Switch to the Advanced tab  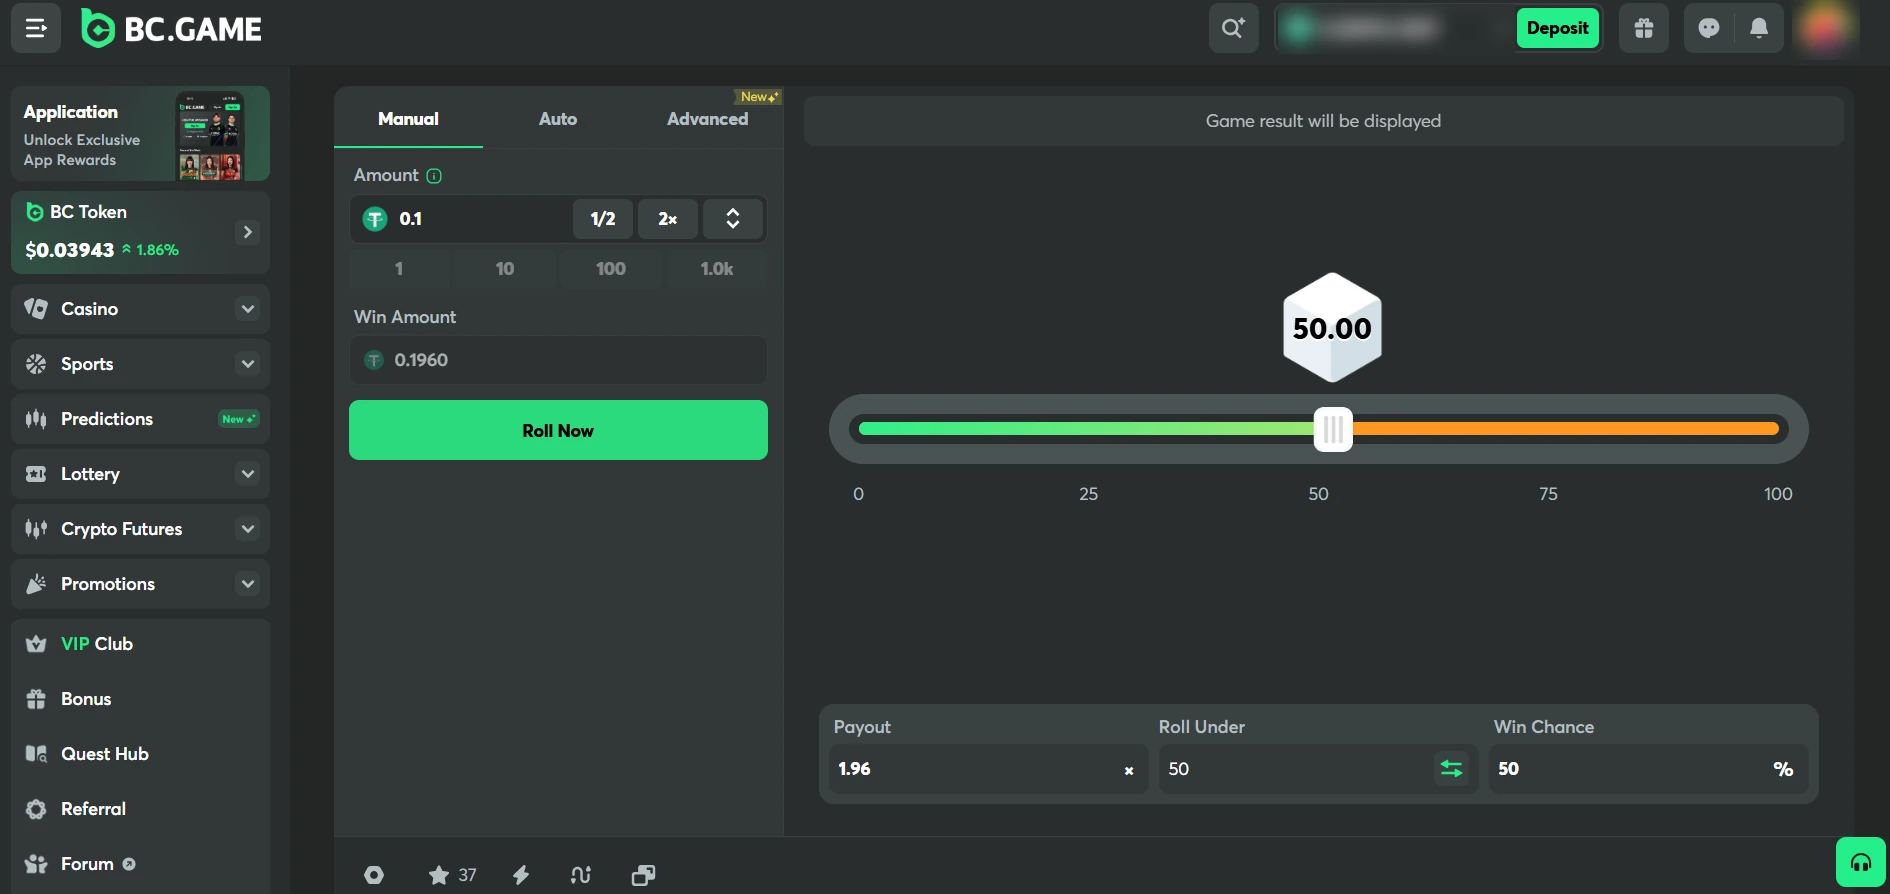(708, 119)
